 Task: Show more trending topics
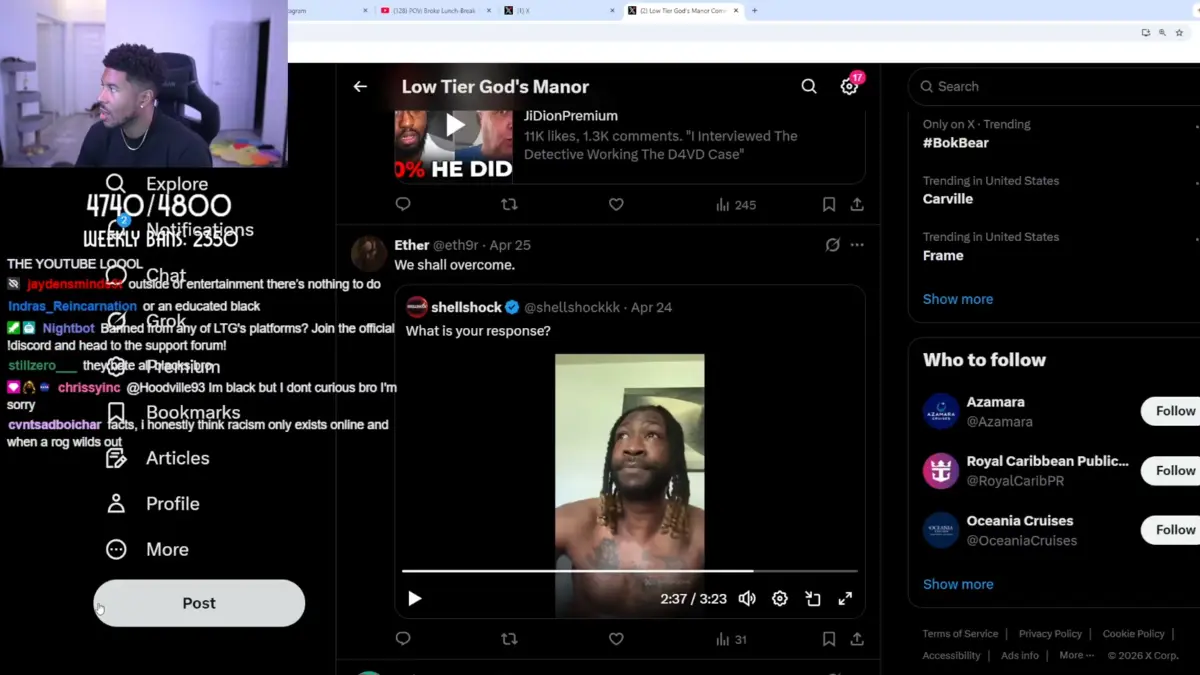click(x=958, y=299)
